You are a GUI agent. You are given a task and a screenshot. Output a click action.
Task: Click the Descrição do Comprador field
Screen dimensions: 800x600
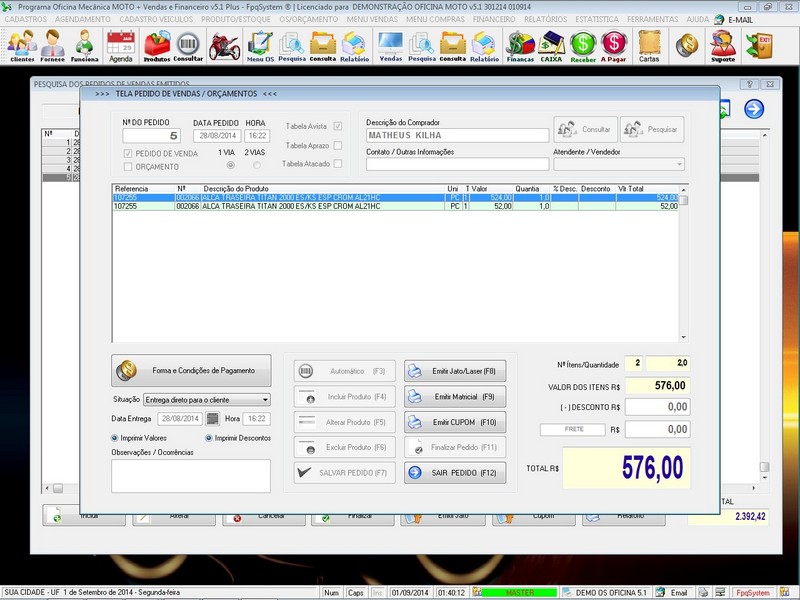point(457,135)
